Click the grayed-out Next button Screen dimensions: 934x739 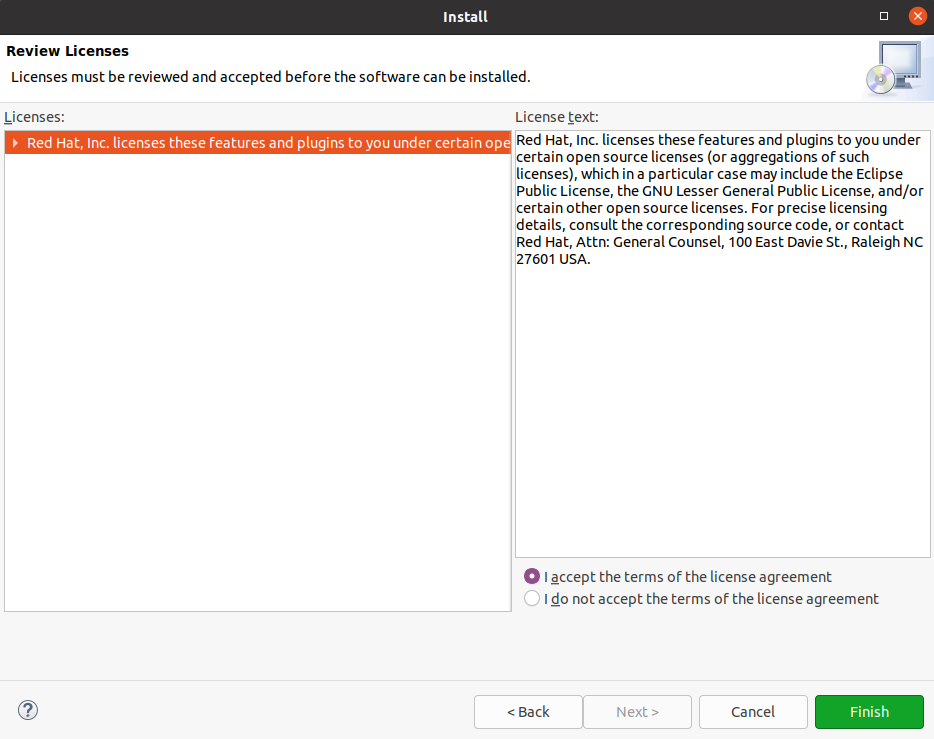[x=637, y=712]
